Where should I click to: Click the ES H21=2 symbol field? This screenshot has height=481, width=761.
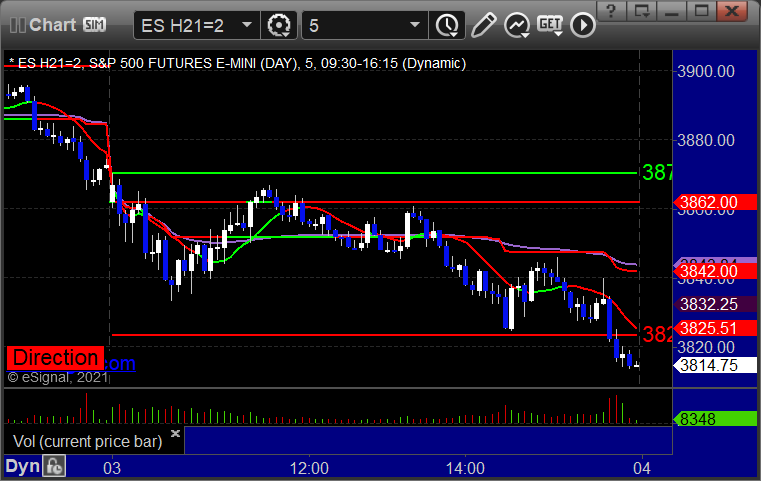click(x=197, y=25)
